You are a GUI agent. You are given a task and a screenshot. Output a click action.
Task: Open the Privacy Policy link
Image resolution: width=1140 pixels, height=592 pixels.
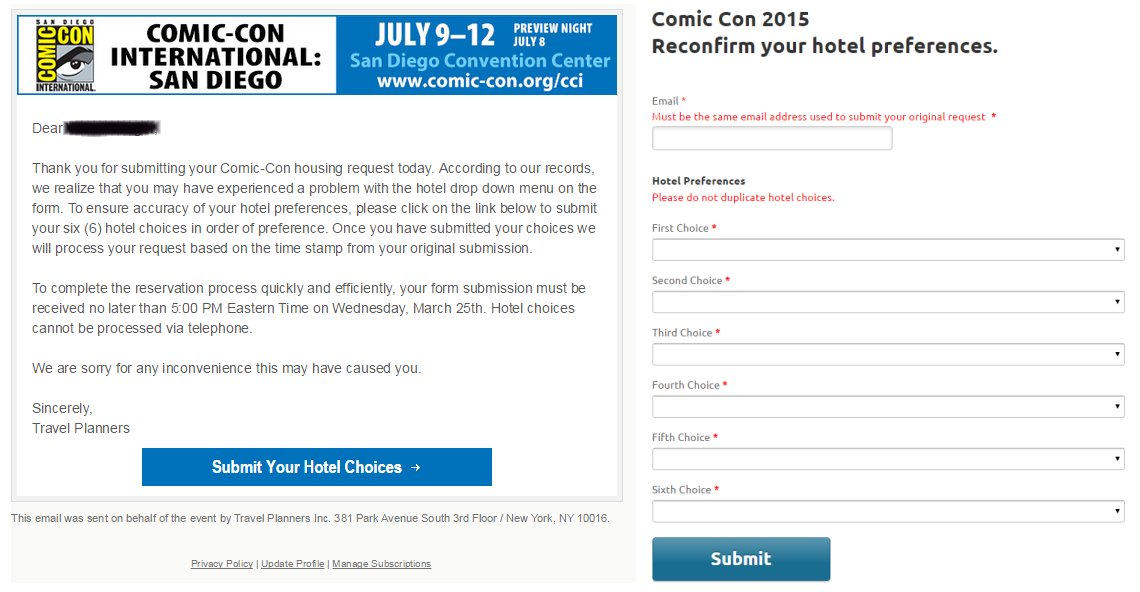222,564
